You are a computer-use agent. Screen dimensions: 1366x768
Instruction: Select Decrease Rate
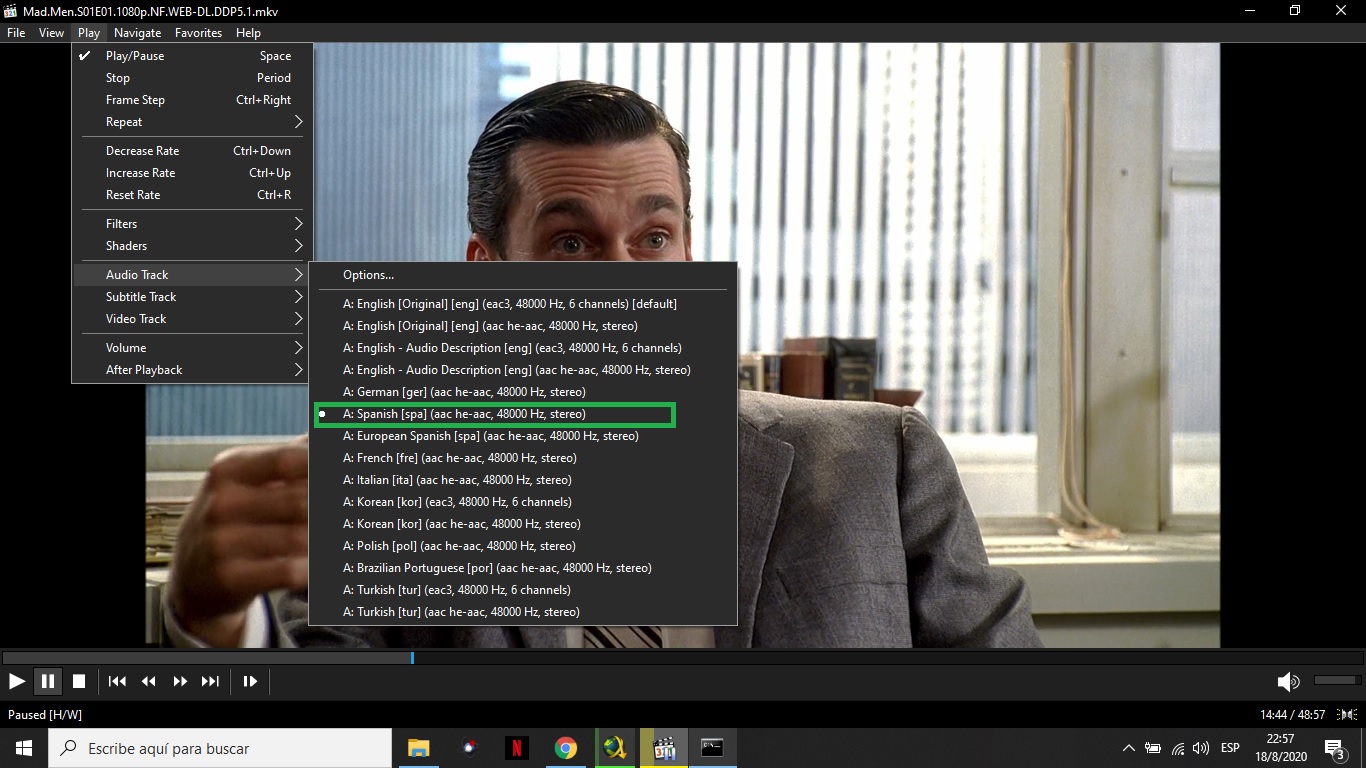192,151
